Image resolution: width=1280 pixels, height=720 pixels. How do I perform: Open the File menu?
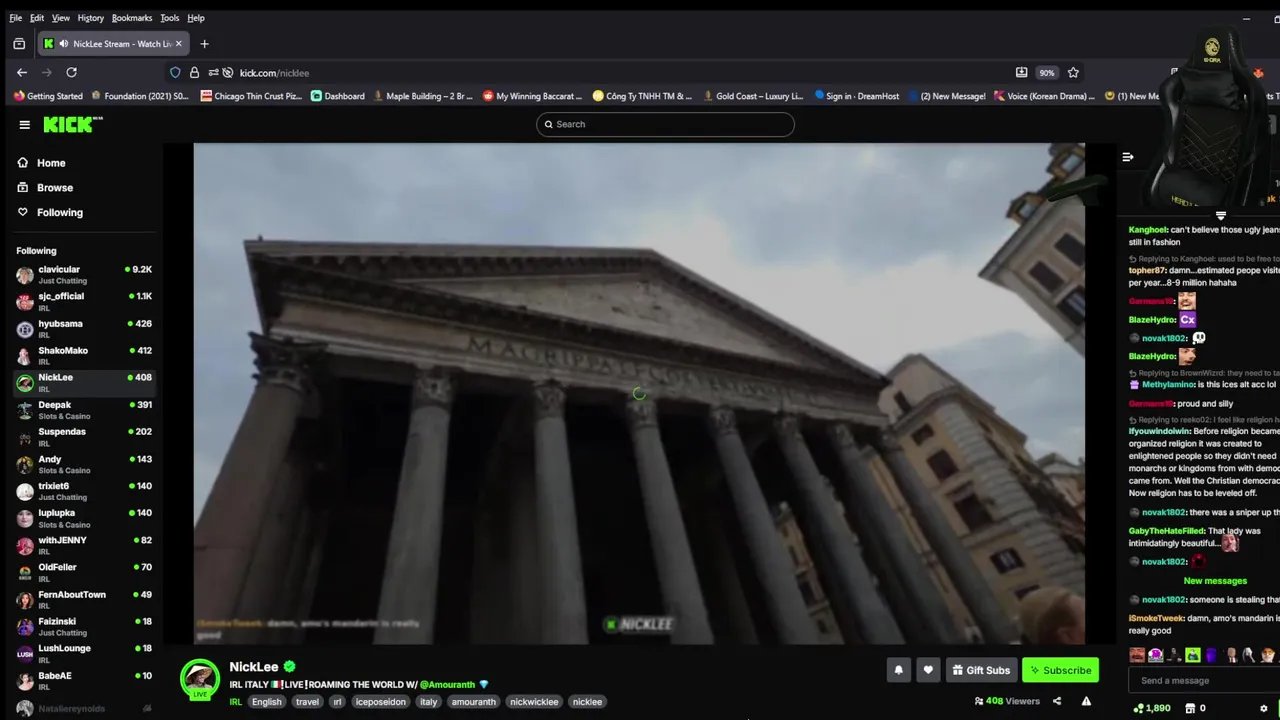click(x=16, y=18)
